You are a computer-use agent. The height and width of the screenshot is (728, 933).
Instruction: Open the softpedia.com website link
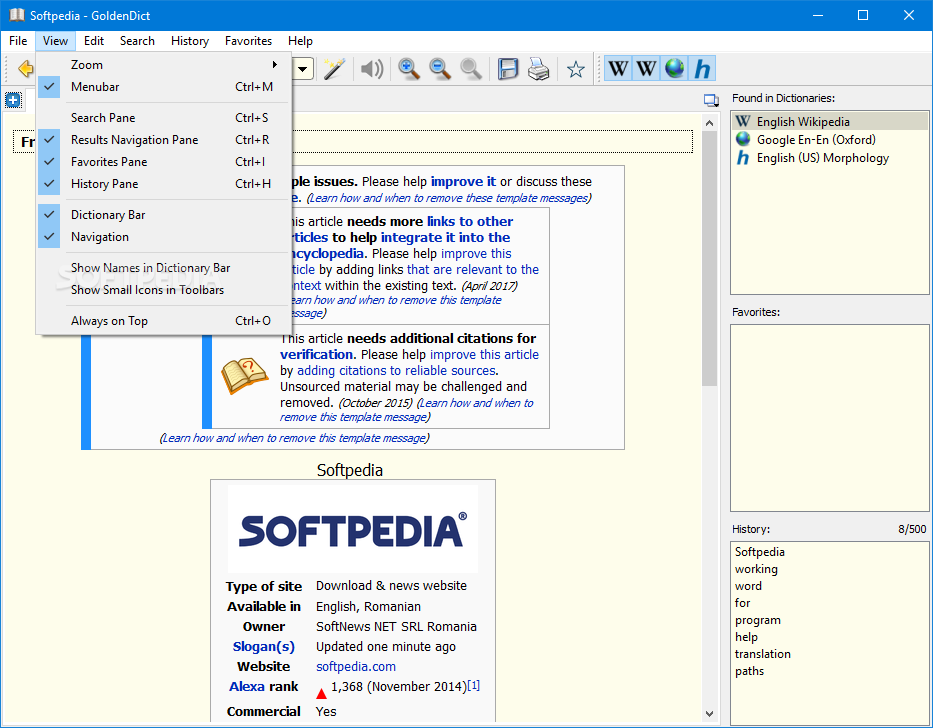pyautogui.click(x=356, y=667)
